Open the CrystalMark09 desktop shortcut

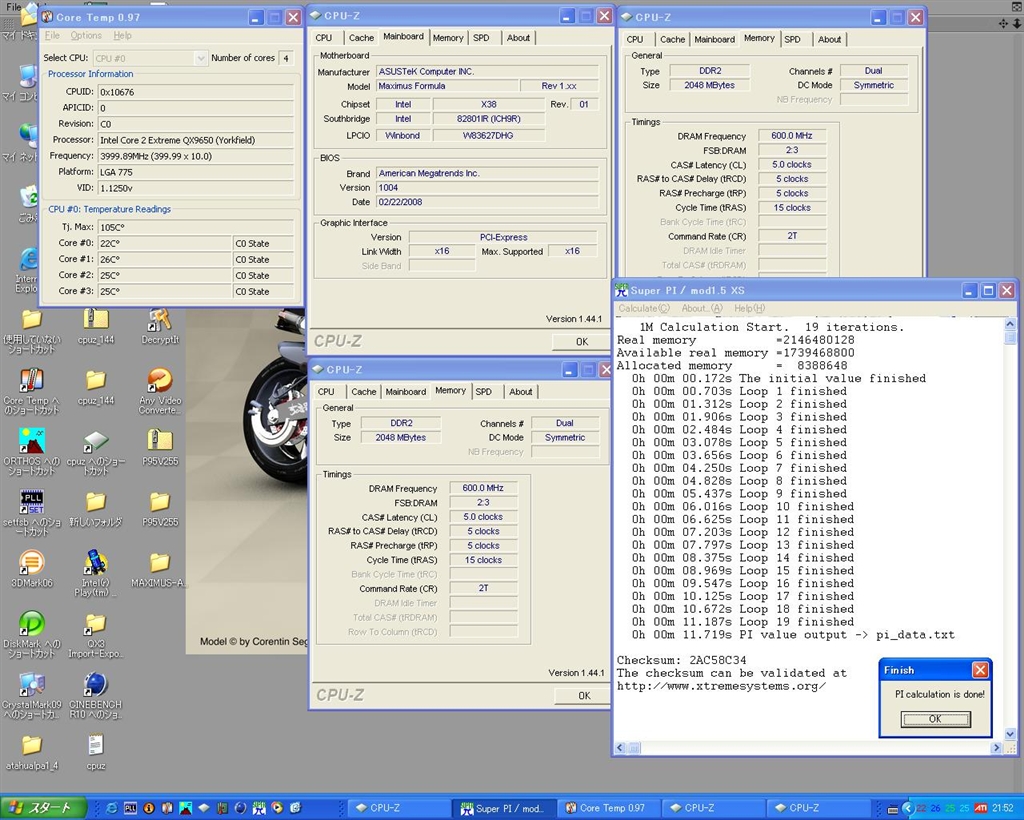(x=31, y=685)
